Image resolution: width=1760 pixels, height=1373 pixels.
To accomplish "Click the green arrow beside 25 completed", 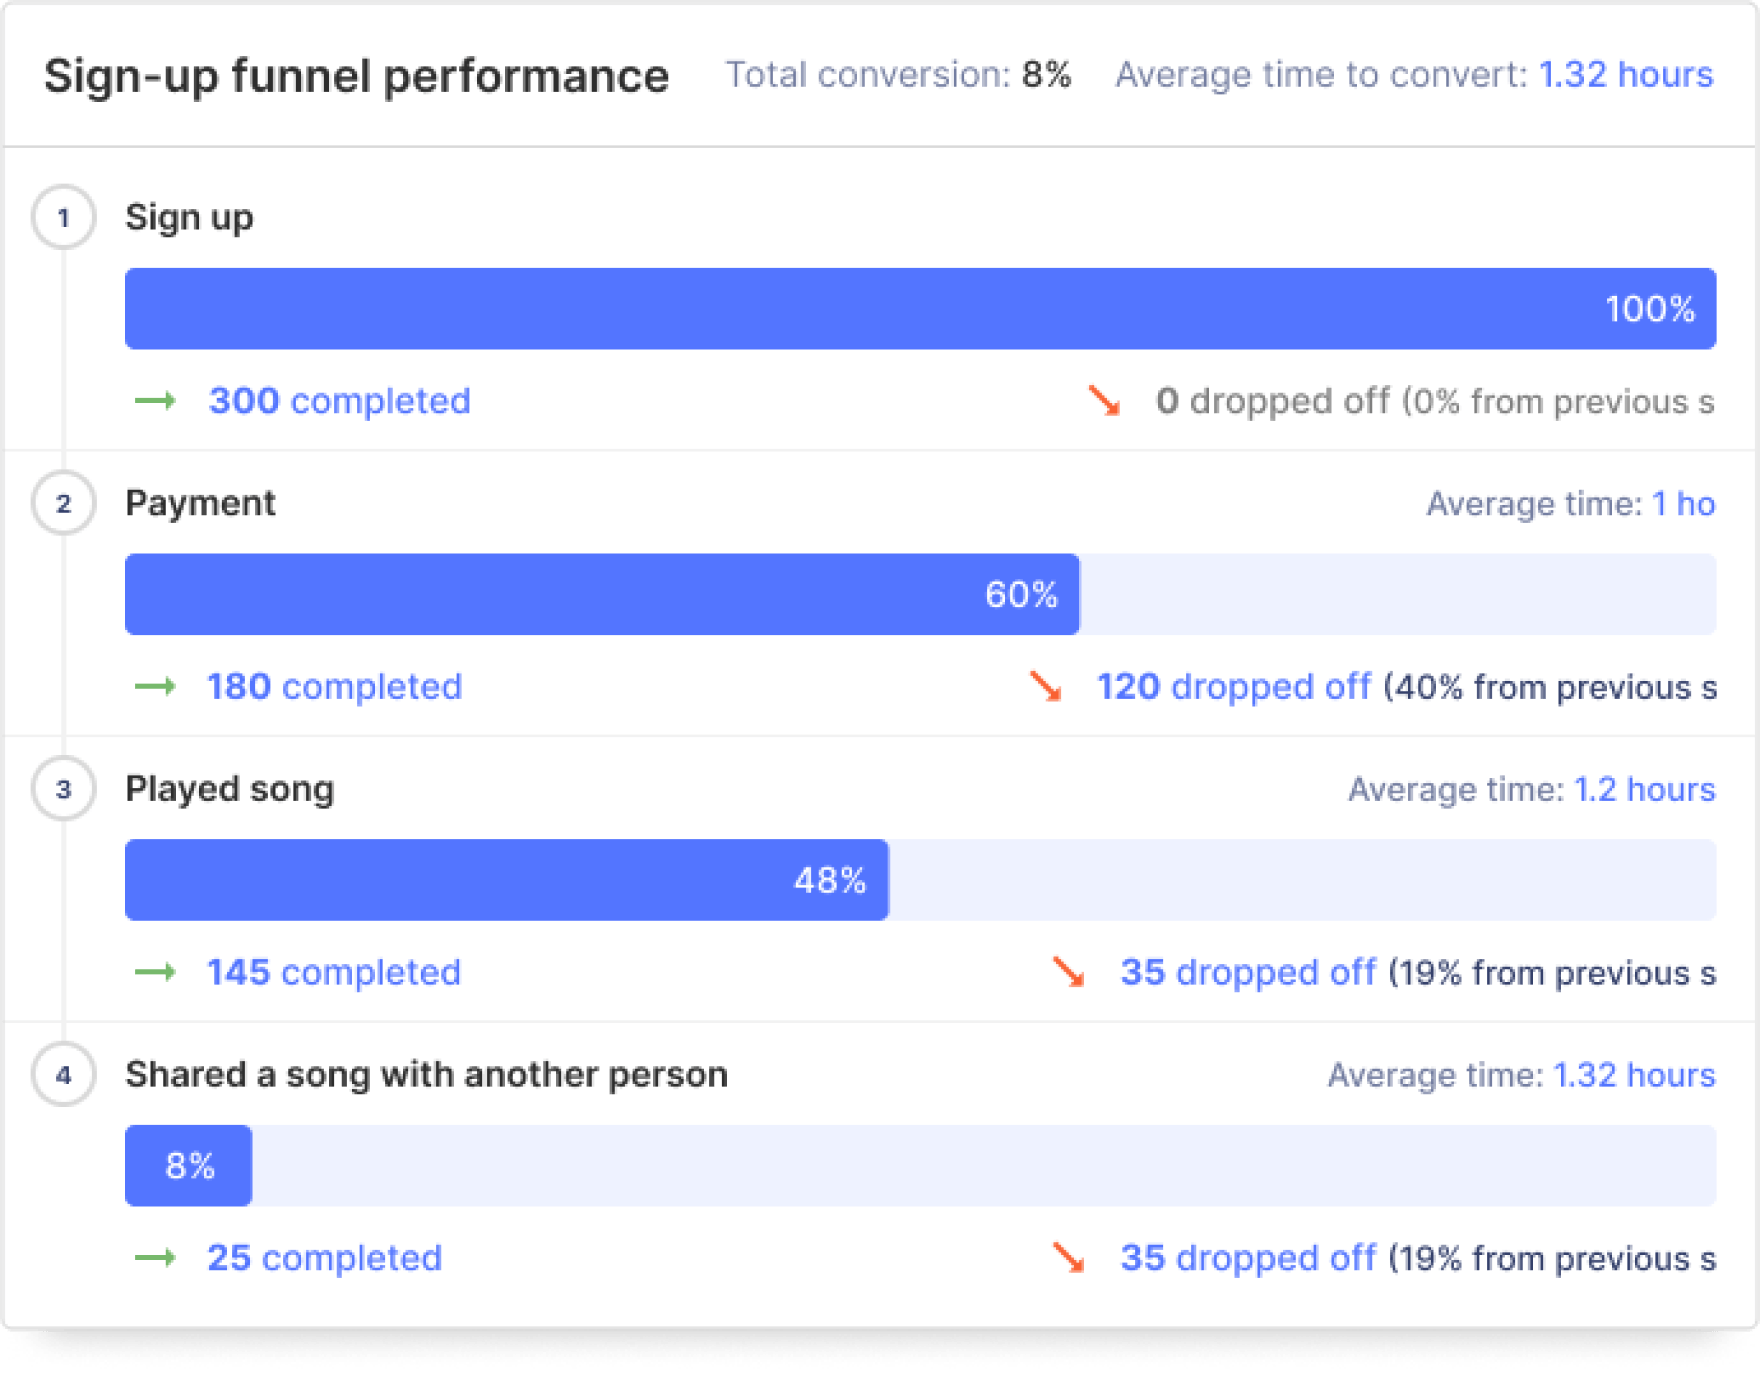I will 155,1258.
